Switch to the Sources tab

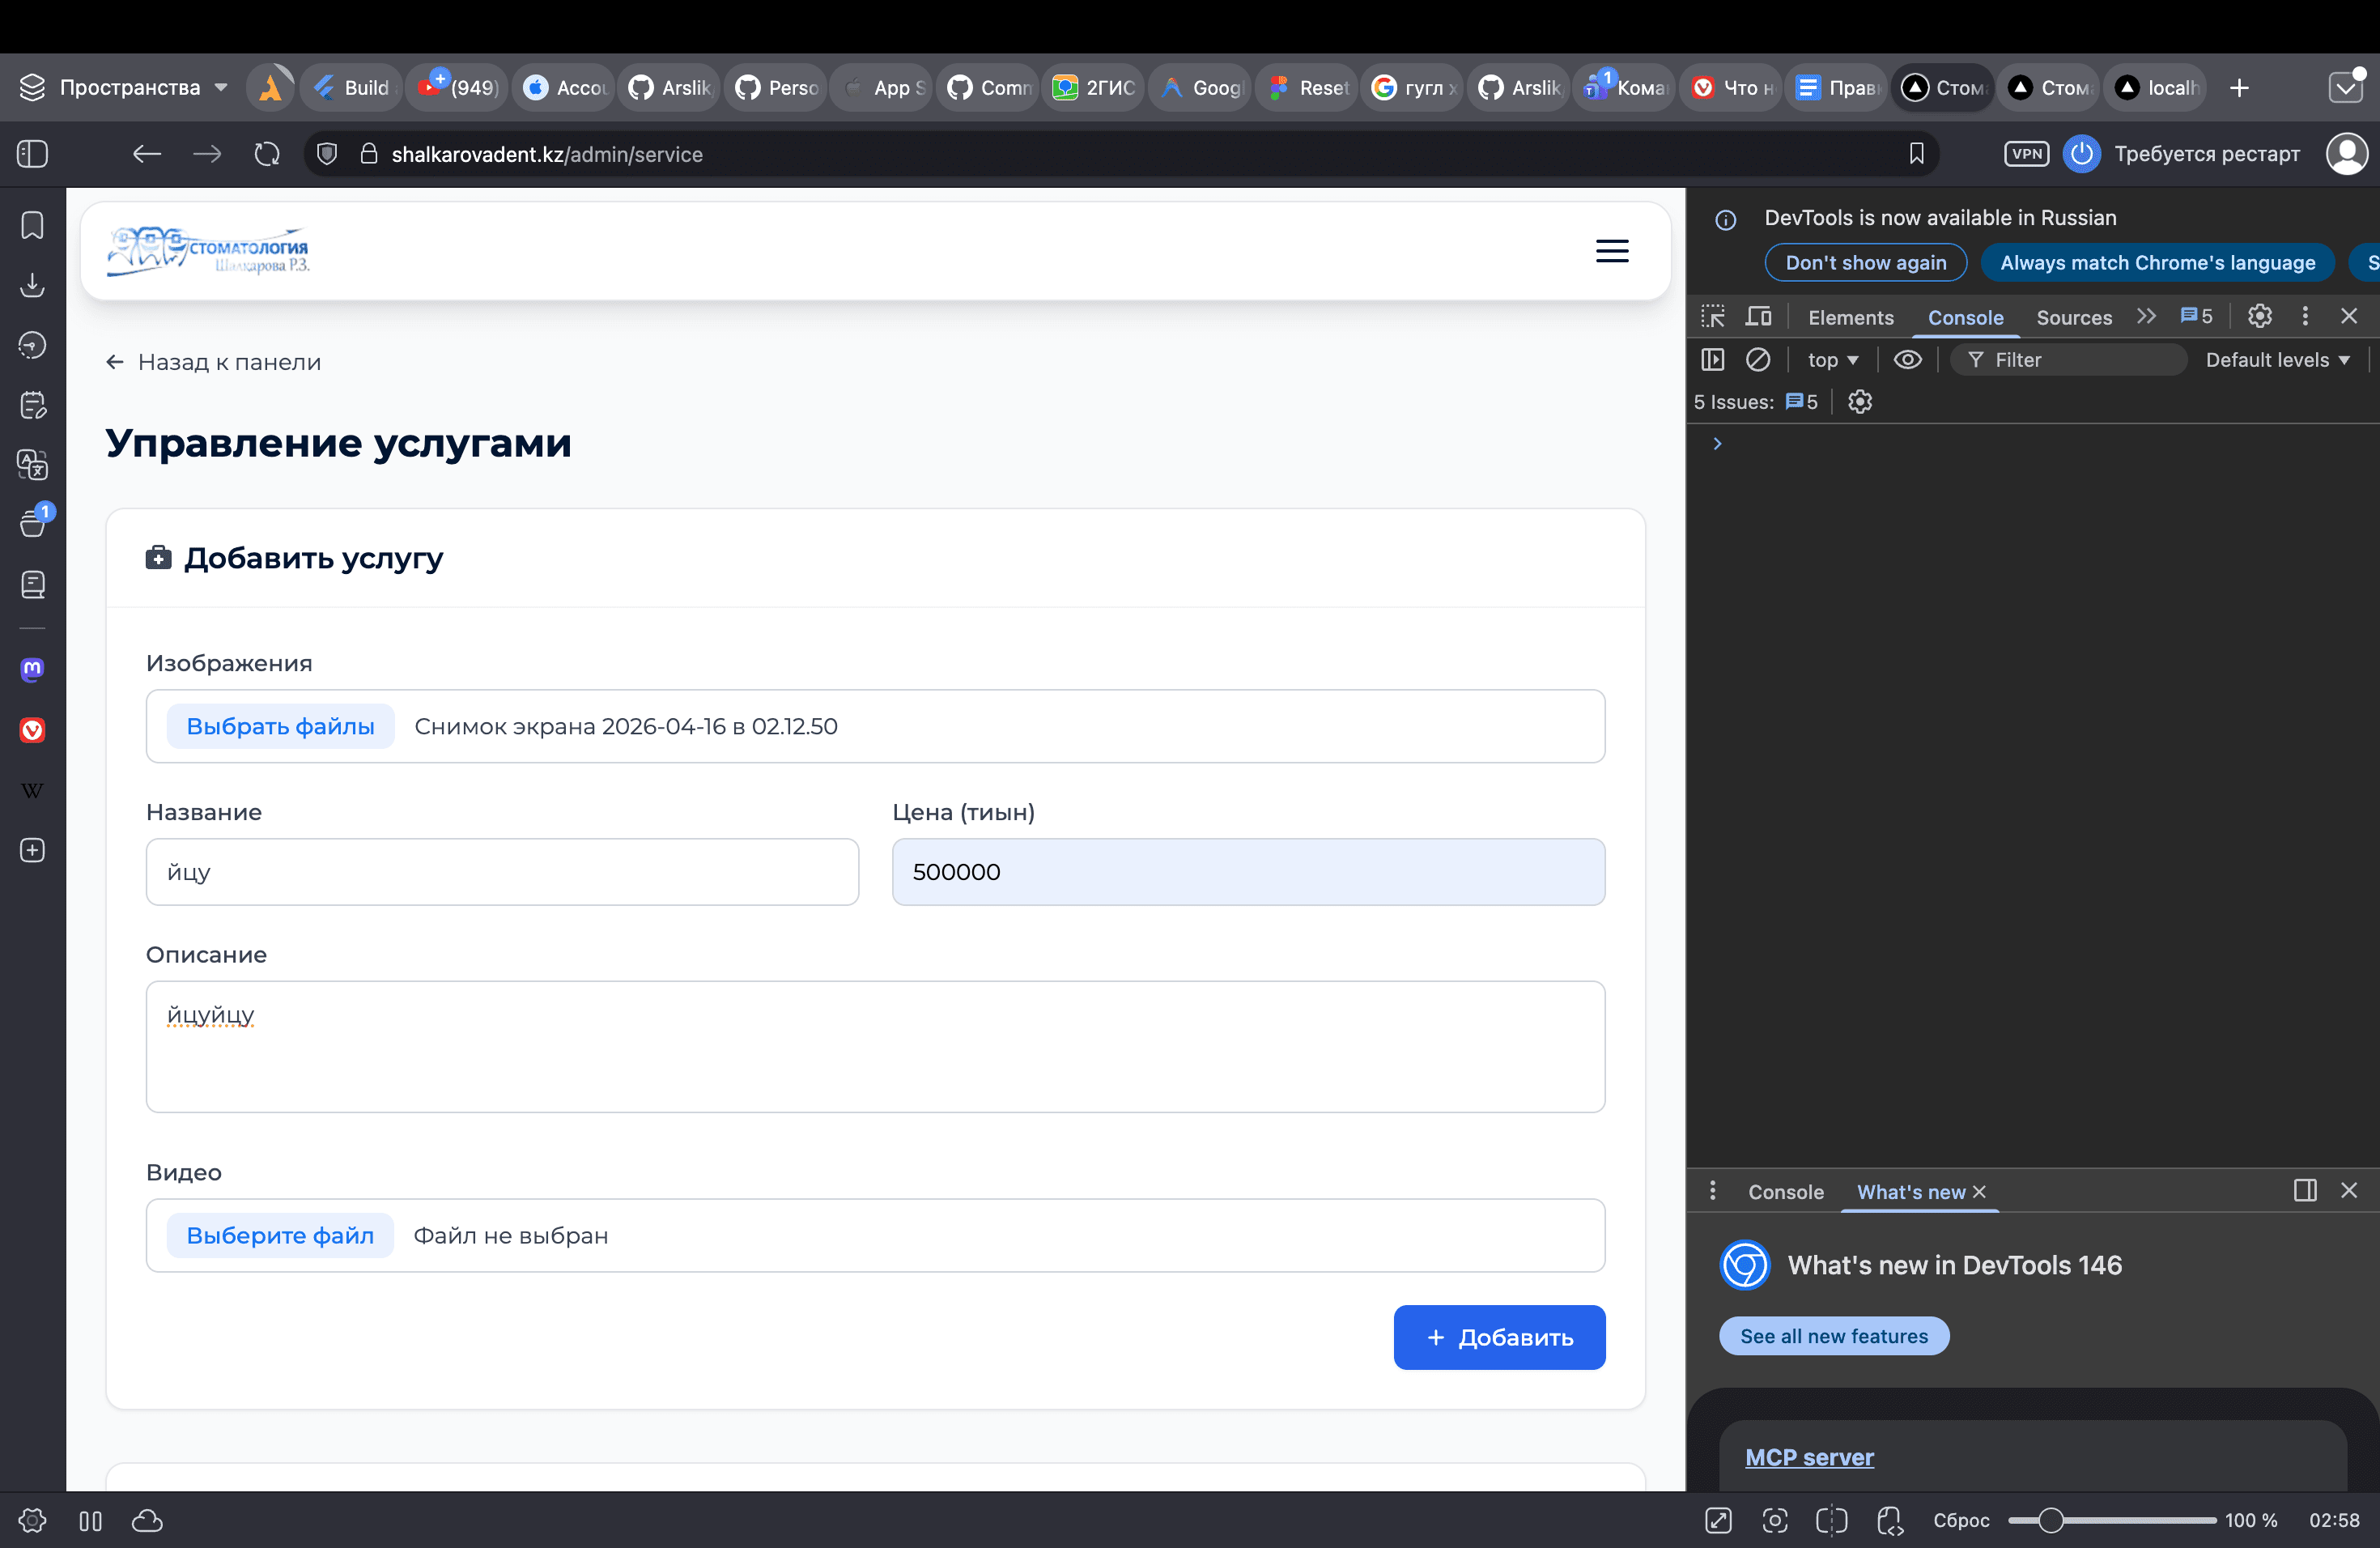point(2074,317)
